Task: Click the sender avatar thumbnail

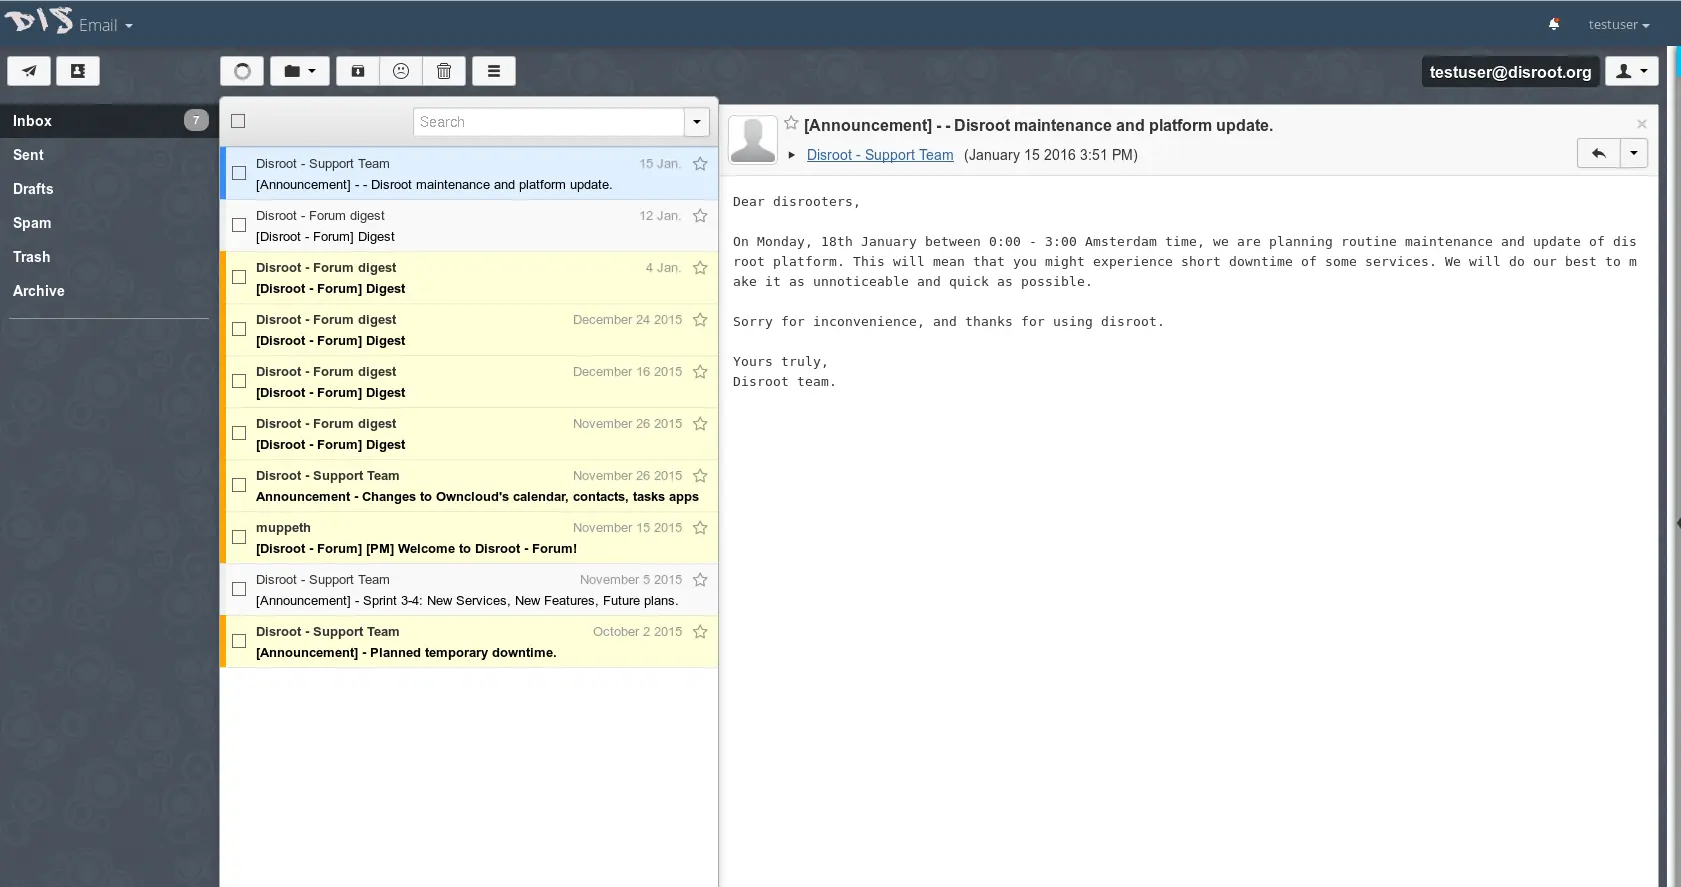Action: 753,140
